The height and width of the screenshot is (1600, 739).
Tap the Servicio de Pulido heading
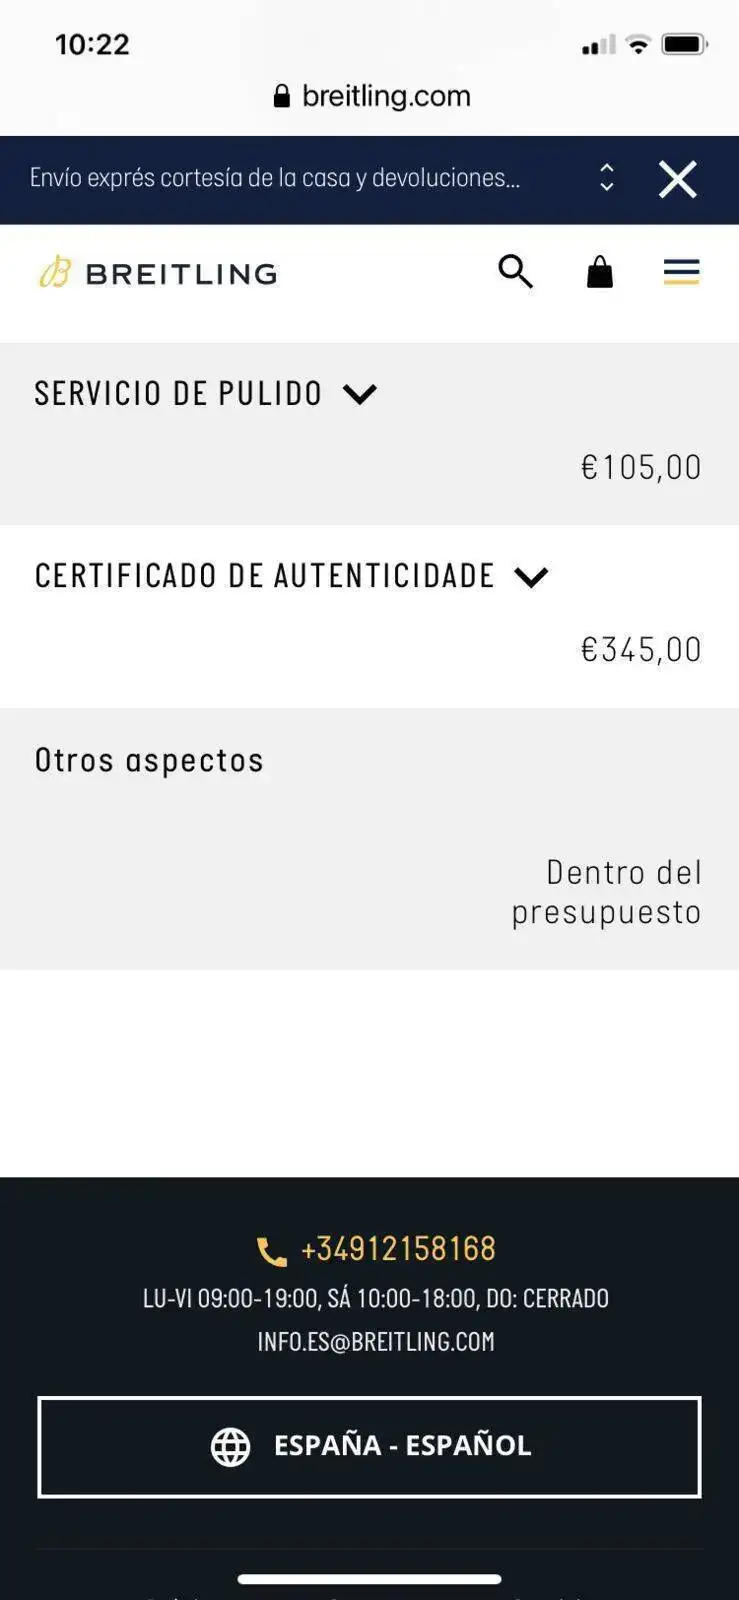pyautogui.click(x=178, y=394)
